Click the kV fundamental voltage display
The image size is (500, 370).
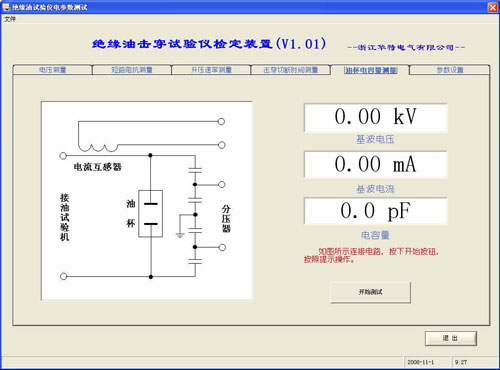pos(376,117)
